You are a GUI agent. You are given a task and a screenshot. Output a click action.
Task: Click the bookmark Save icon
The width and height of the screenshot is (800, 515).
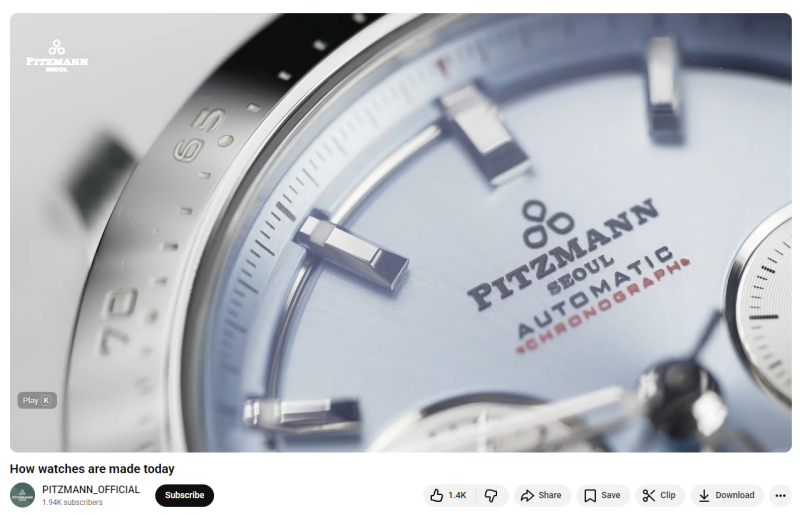(x=590, y=495)
